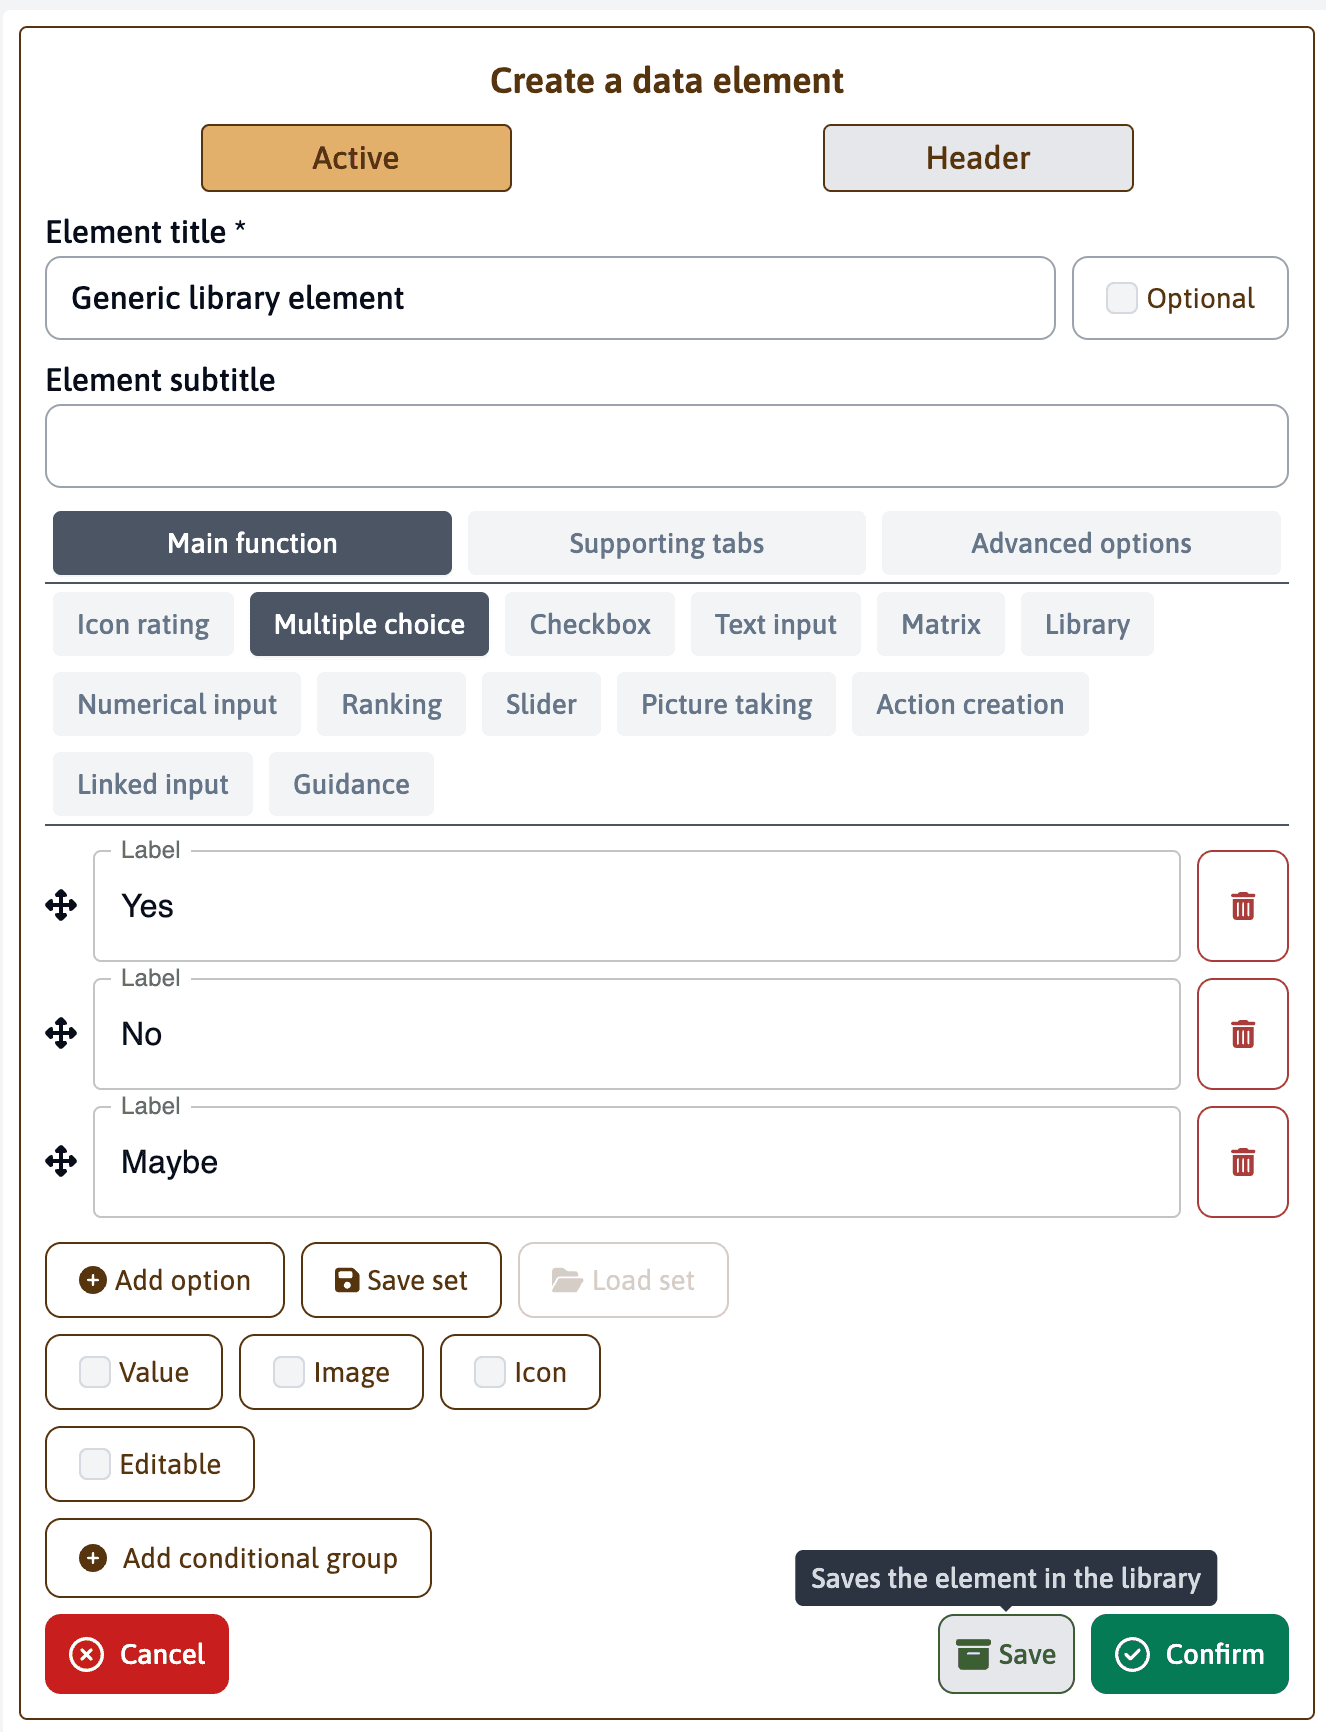Click the Element subtitle input field

(666, 446)
